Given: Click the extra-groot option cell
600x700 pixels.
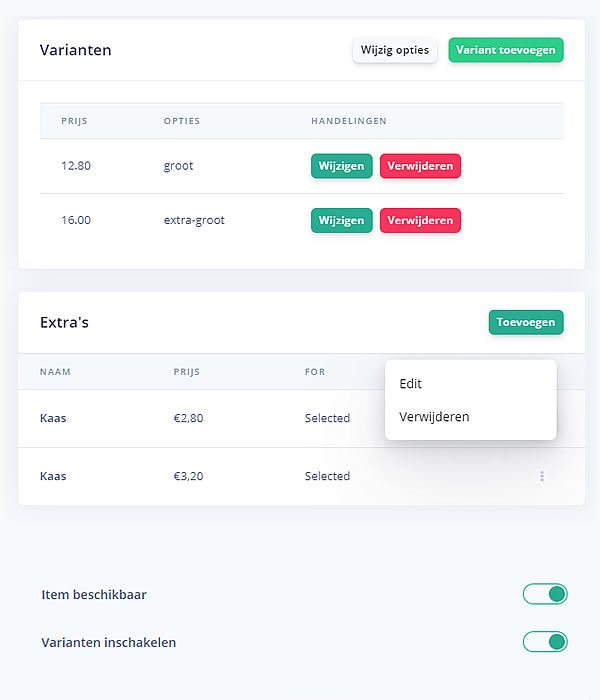Looking at the screenshot, I should click(194, 220).
